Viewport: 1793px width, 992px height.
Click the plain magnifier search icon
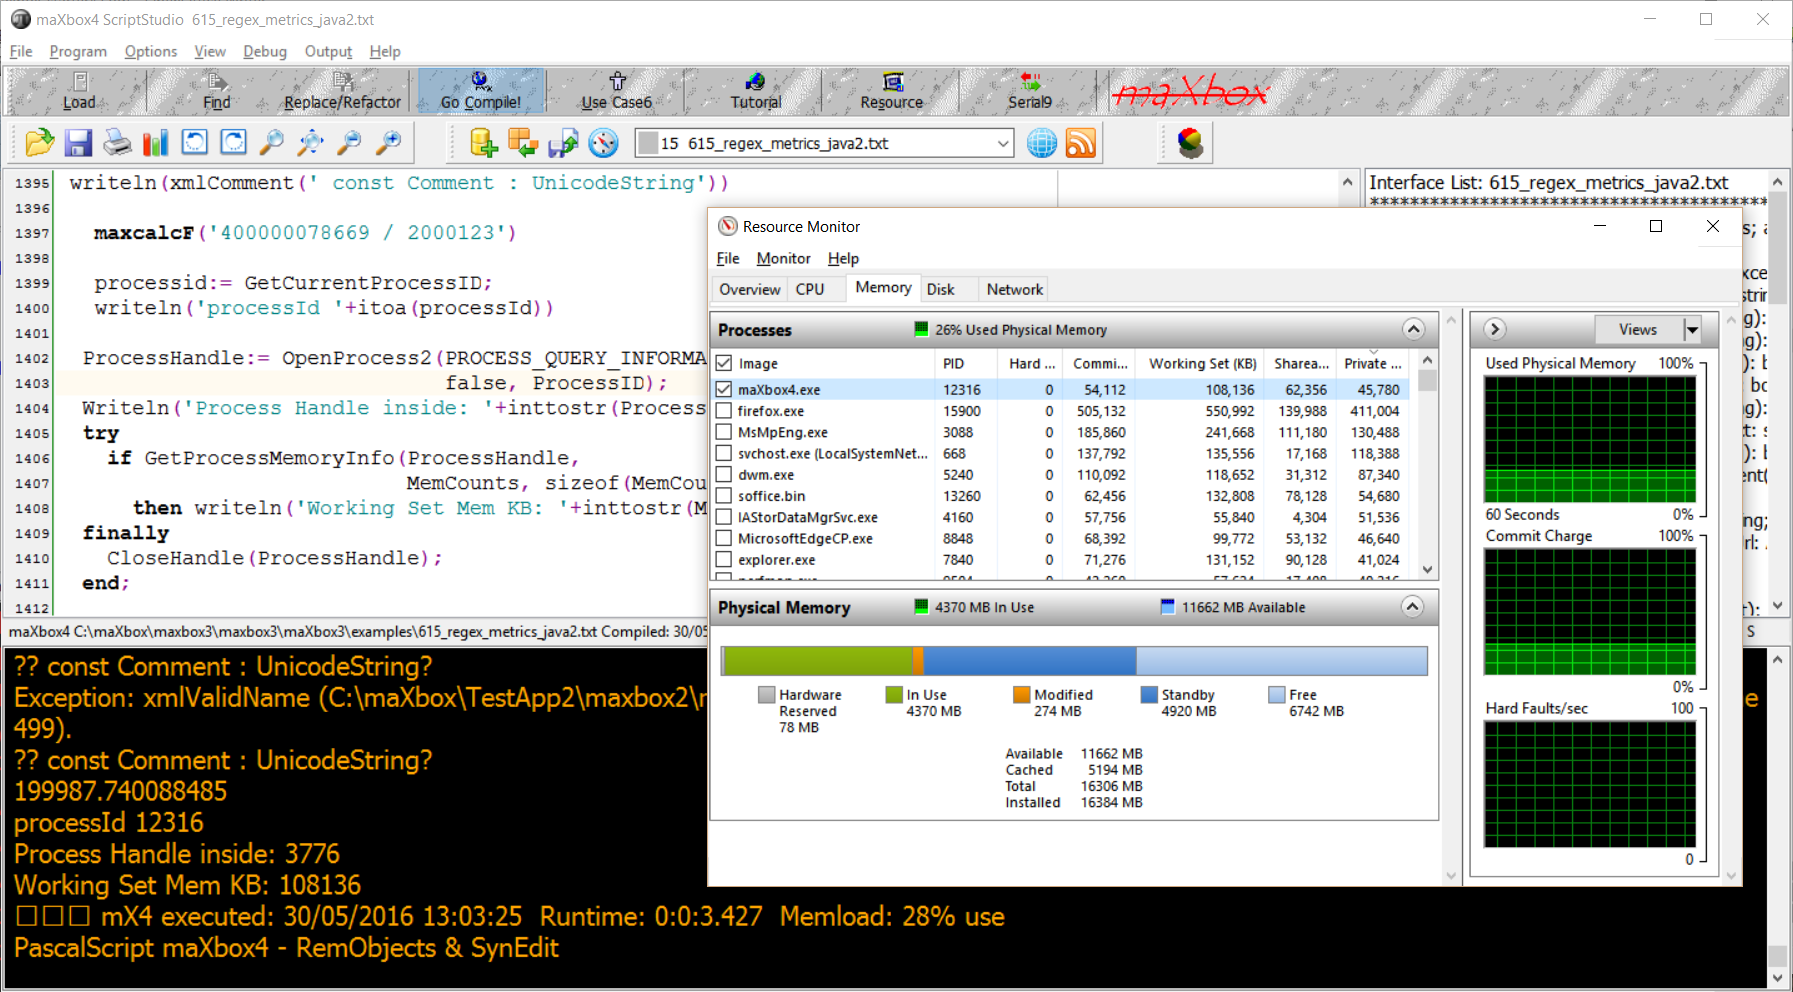pos(272,143)
